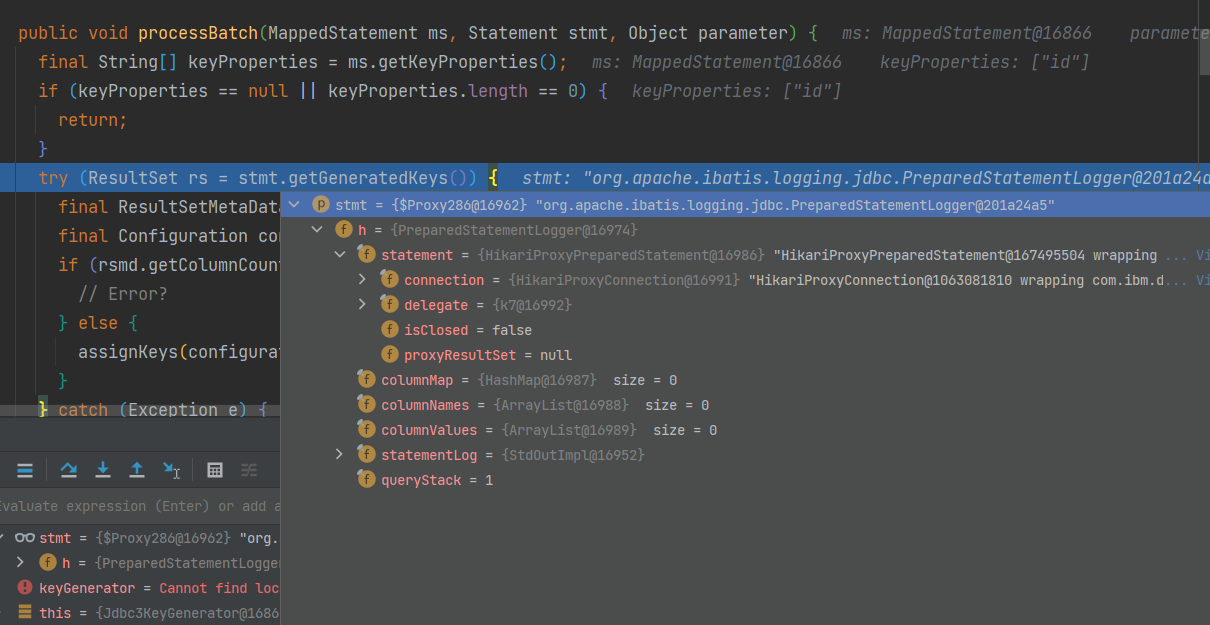Click the Step Out debugger icon
Screen dimensions: 1210x625
pyautogui.click(x=137, y=470)
